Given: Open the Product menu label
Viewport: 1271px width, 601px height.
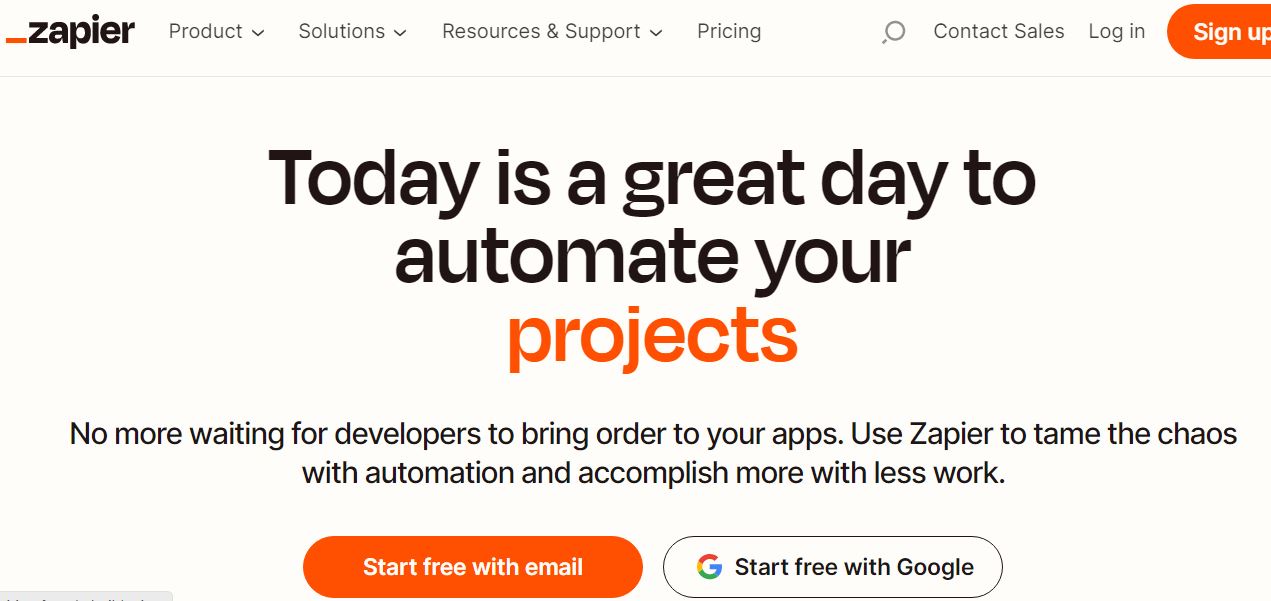Looking at the screenshot, I should point(205,32).
